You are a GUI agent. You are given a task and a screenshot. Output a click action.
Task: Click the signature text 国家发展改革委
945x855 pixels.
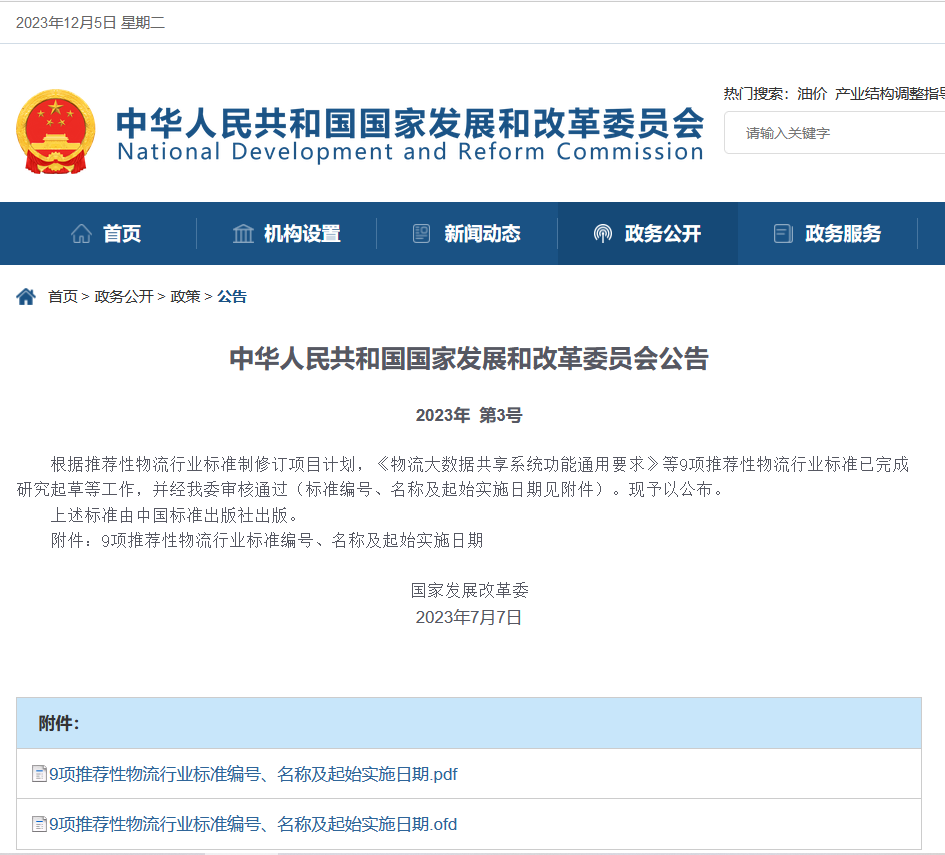pos(469,590)
